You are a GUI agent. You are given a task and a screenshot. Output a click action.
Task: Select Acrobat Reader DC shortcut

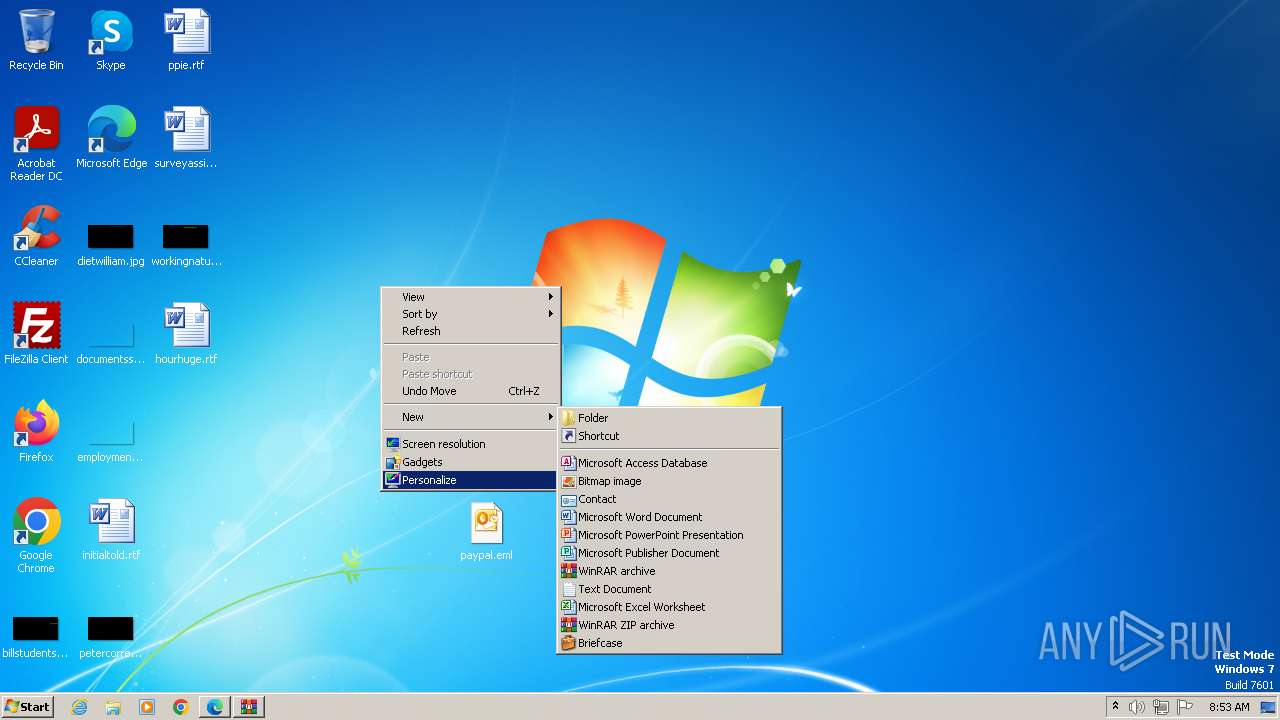pos(36,144)
